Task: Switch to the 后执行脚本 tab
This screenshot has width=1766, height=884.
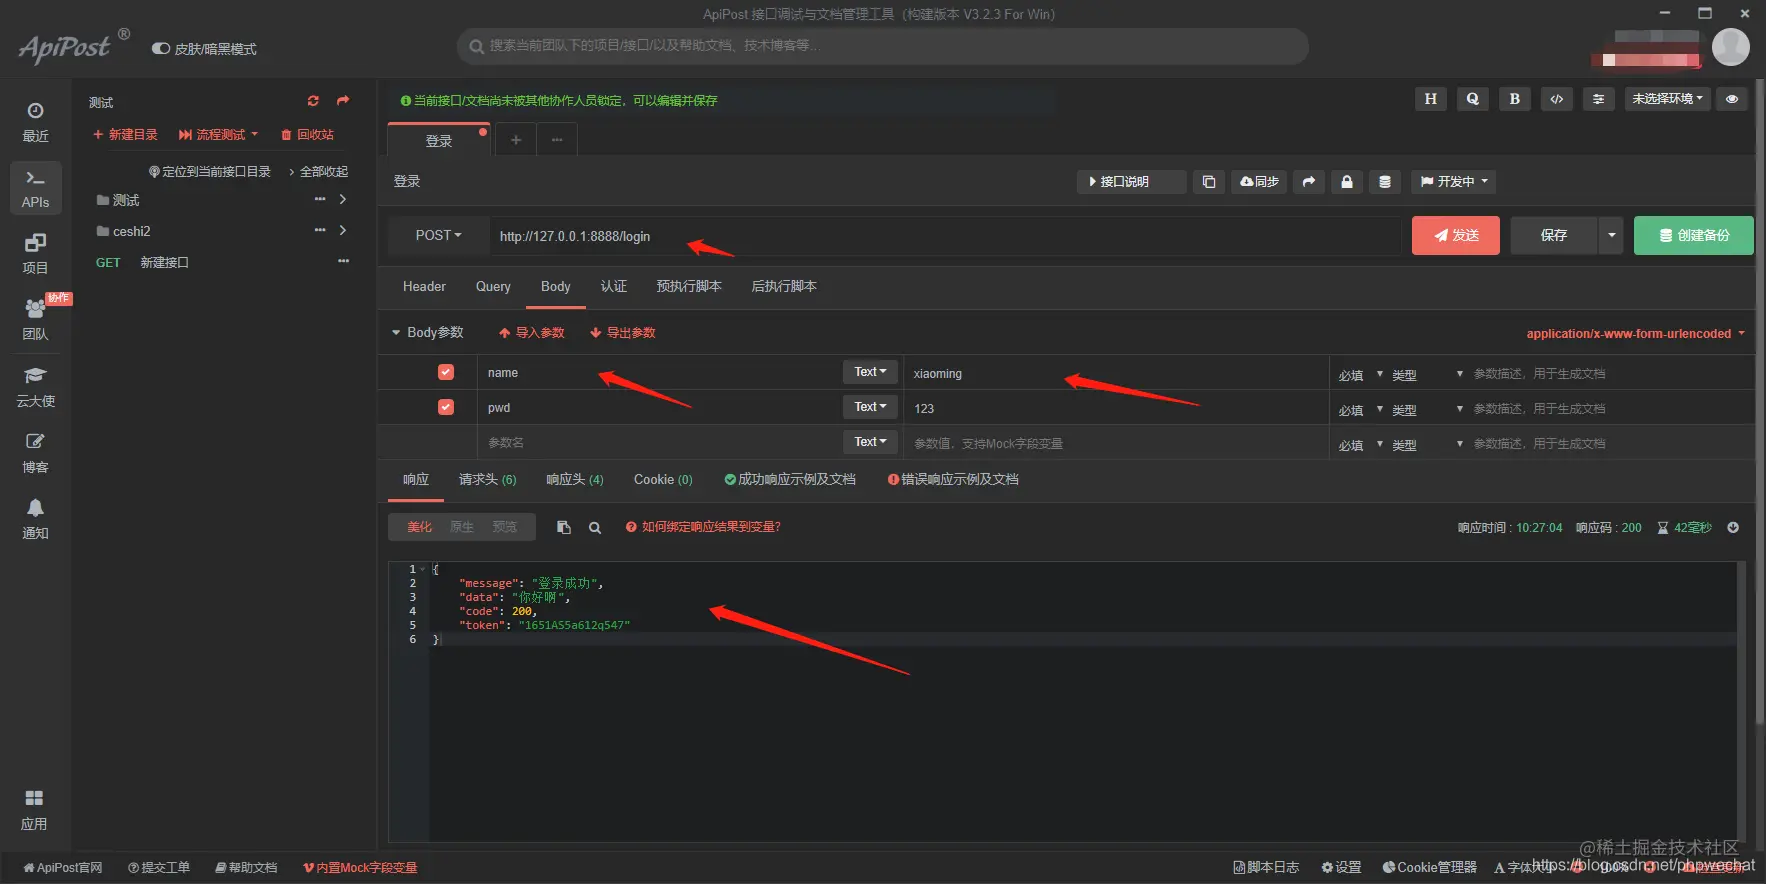Action: tap(784, 287)
